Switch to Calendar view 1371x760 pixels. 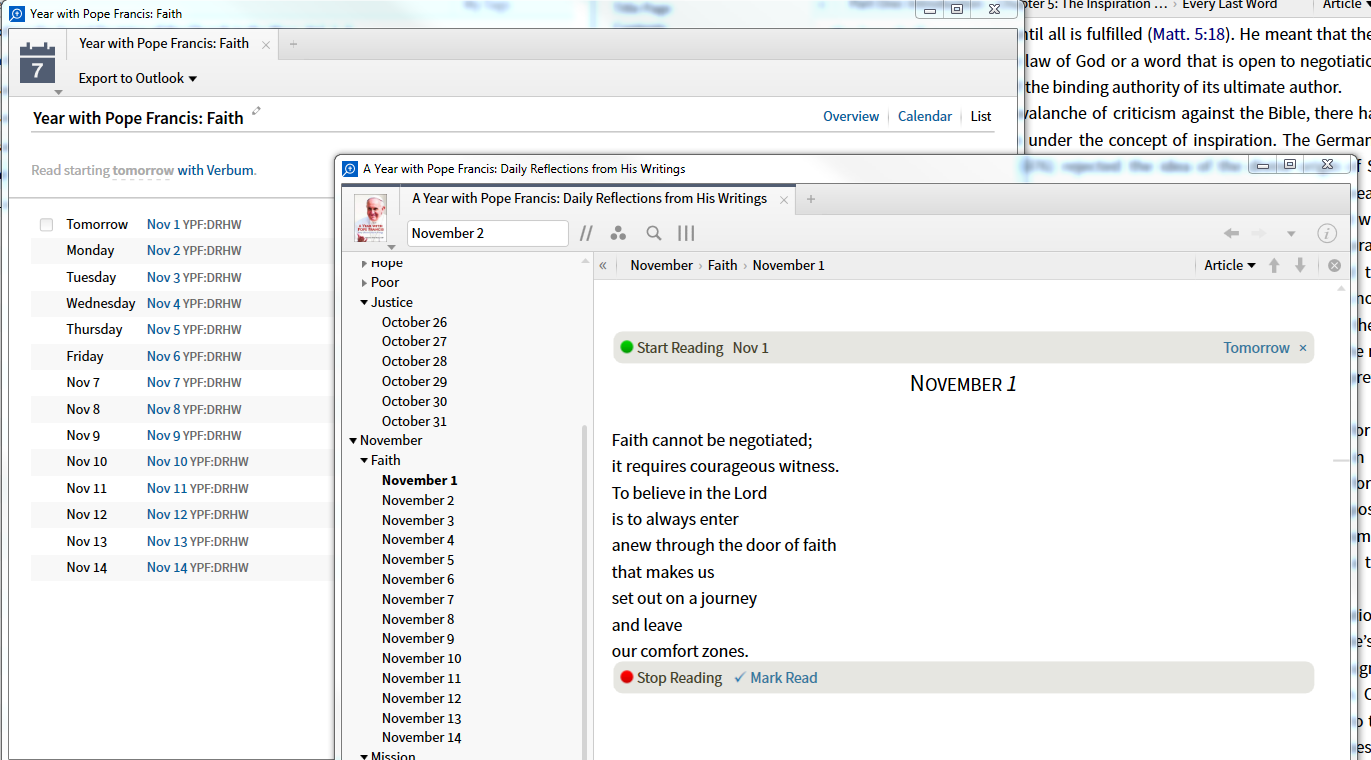925,116
